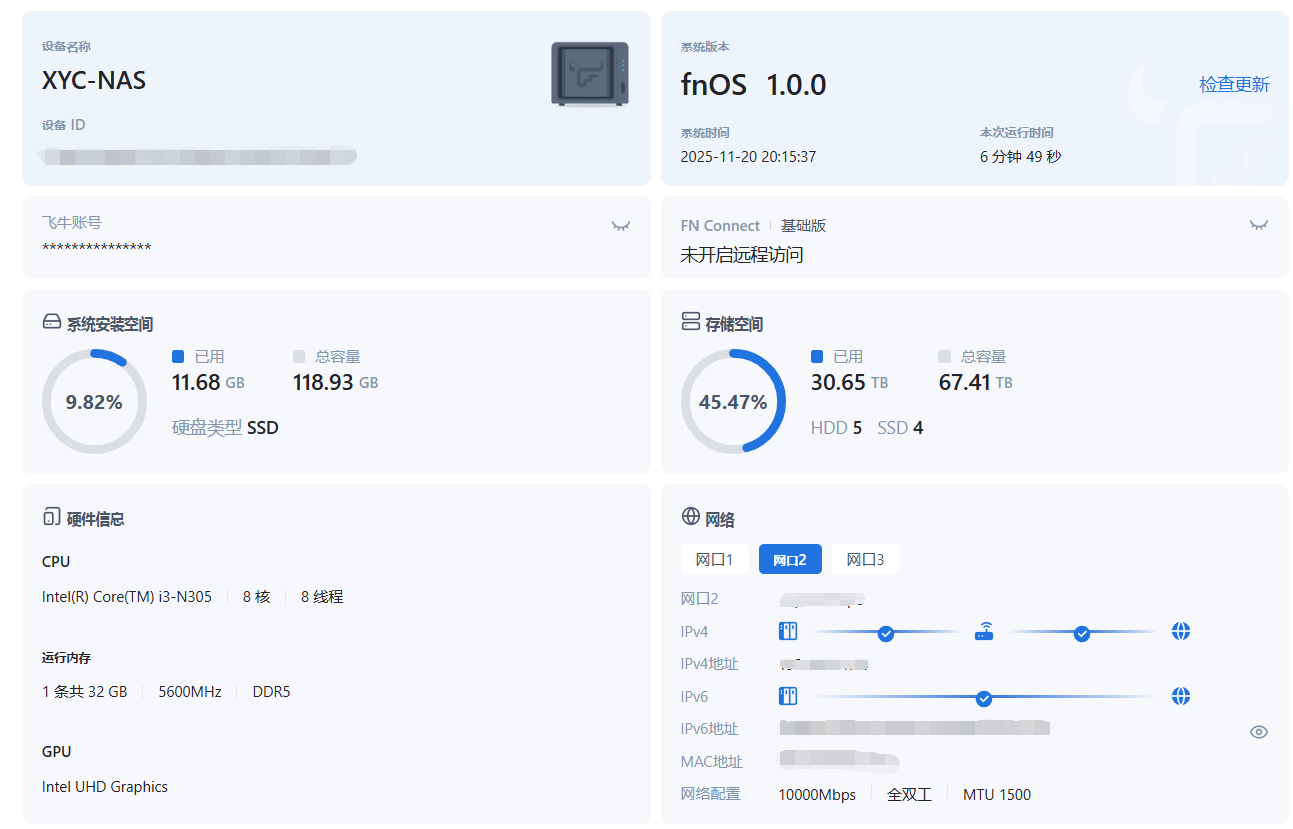The image size is (1293, 829).
Task: Open the 检查更新 link
Action: coord(1234,85)
